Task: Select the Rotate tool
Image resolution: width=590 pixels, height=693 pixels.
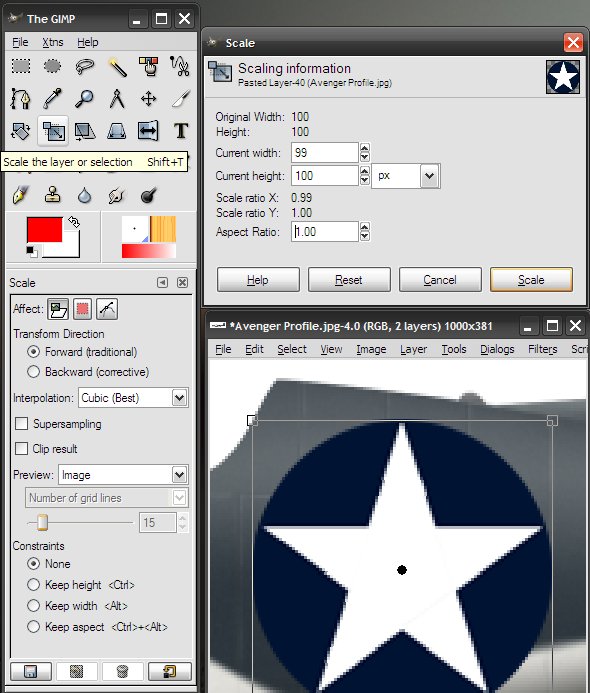Action: coord(21,131)
